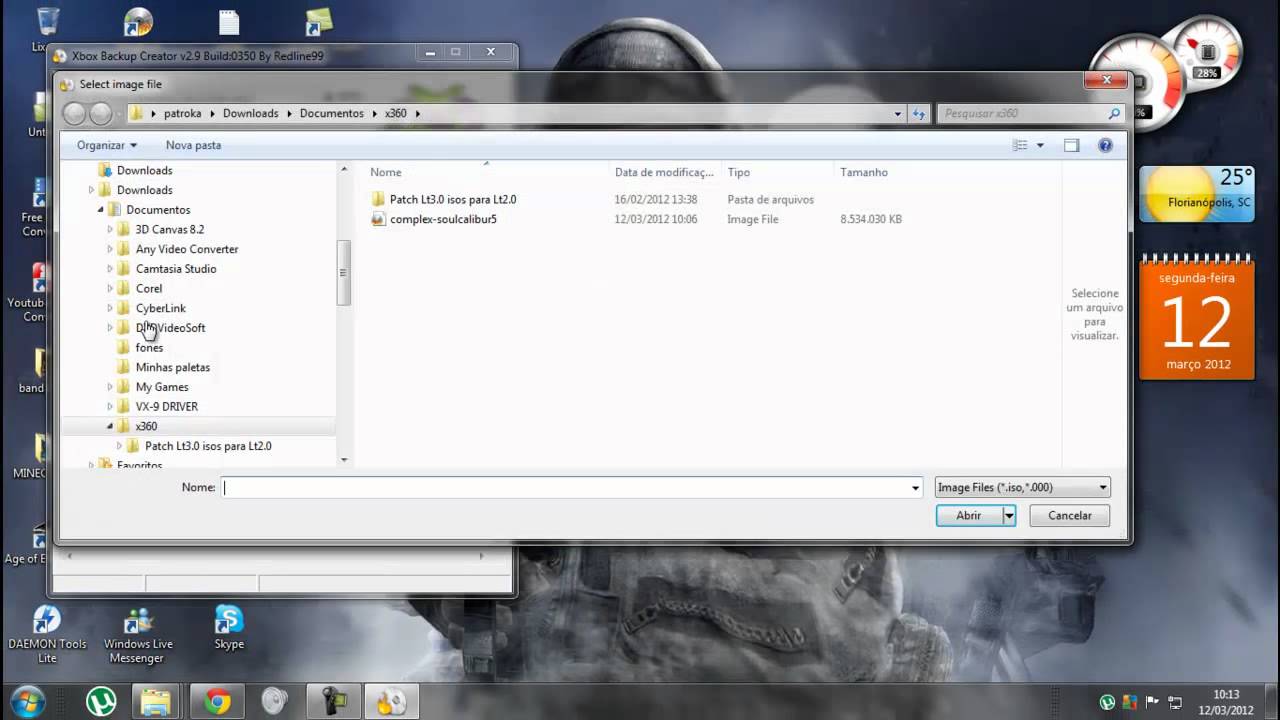Open the Skype desktop shortcut

coord(229,628)
